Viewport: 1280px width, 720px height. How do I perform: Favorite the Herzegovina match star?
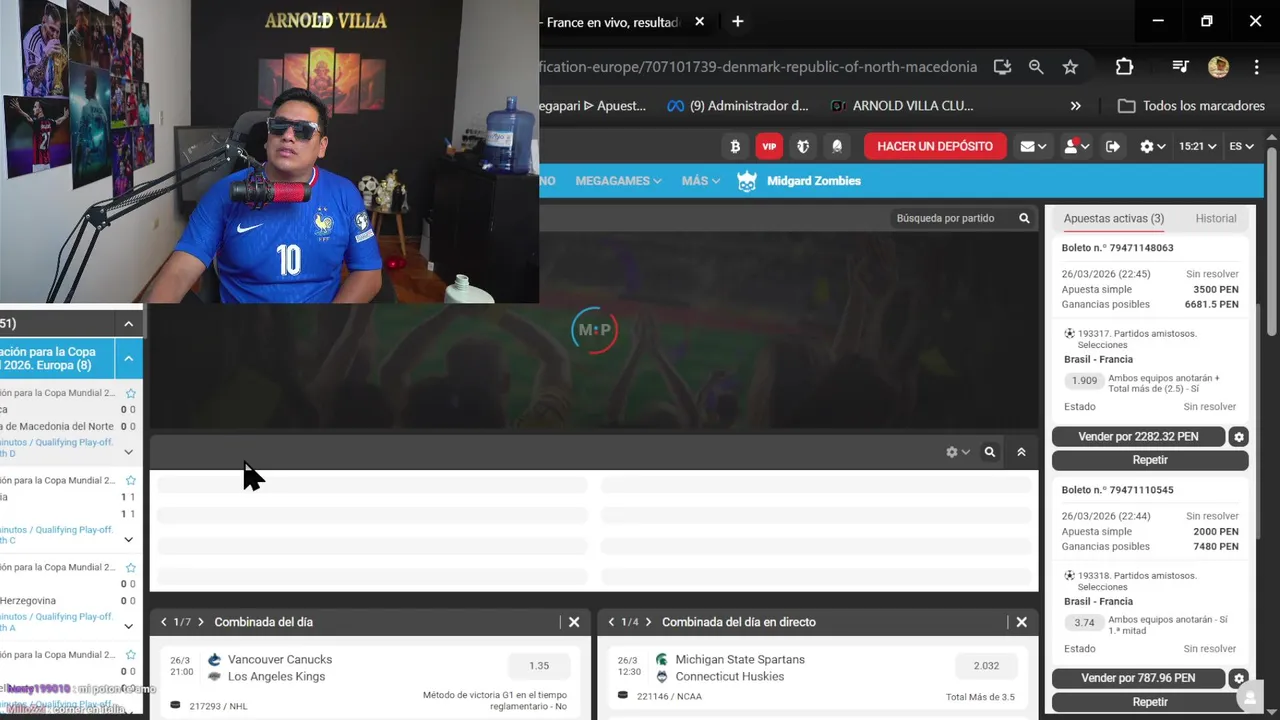coord(130,567)
